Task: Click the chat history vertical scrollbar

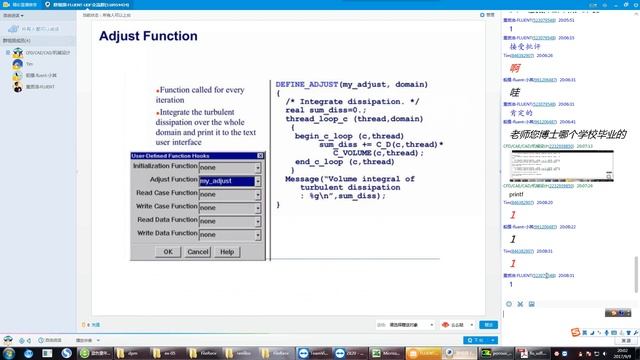Action: pyautogui.click(x=636, y=275)
